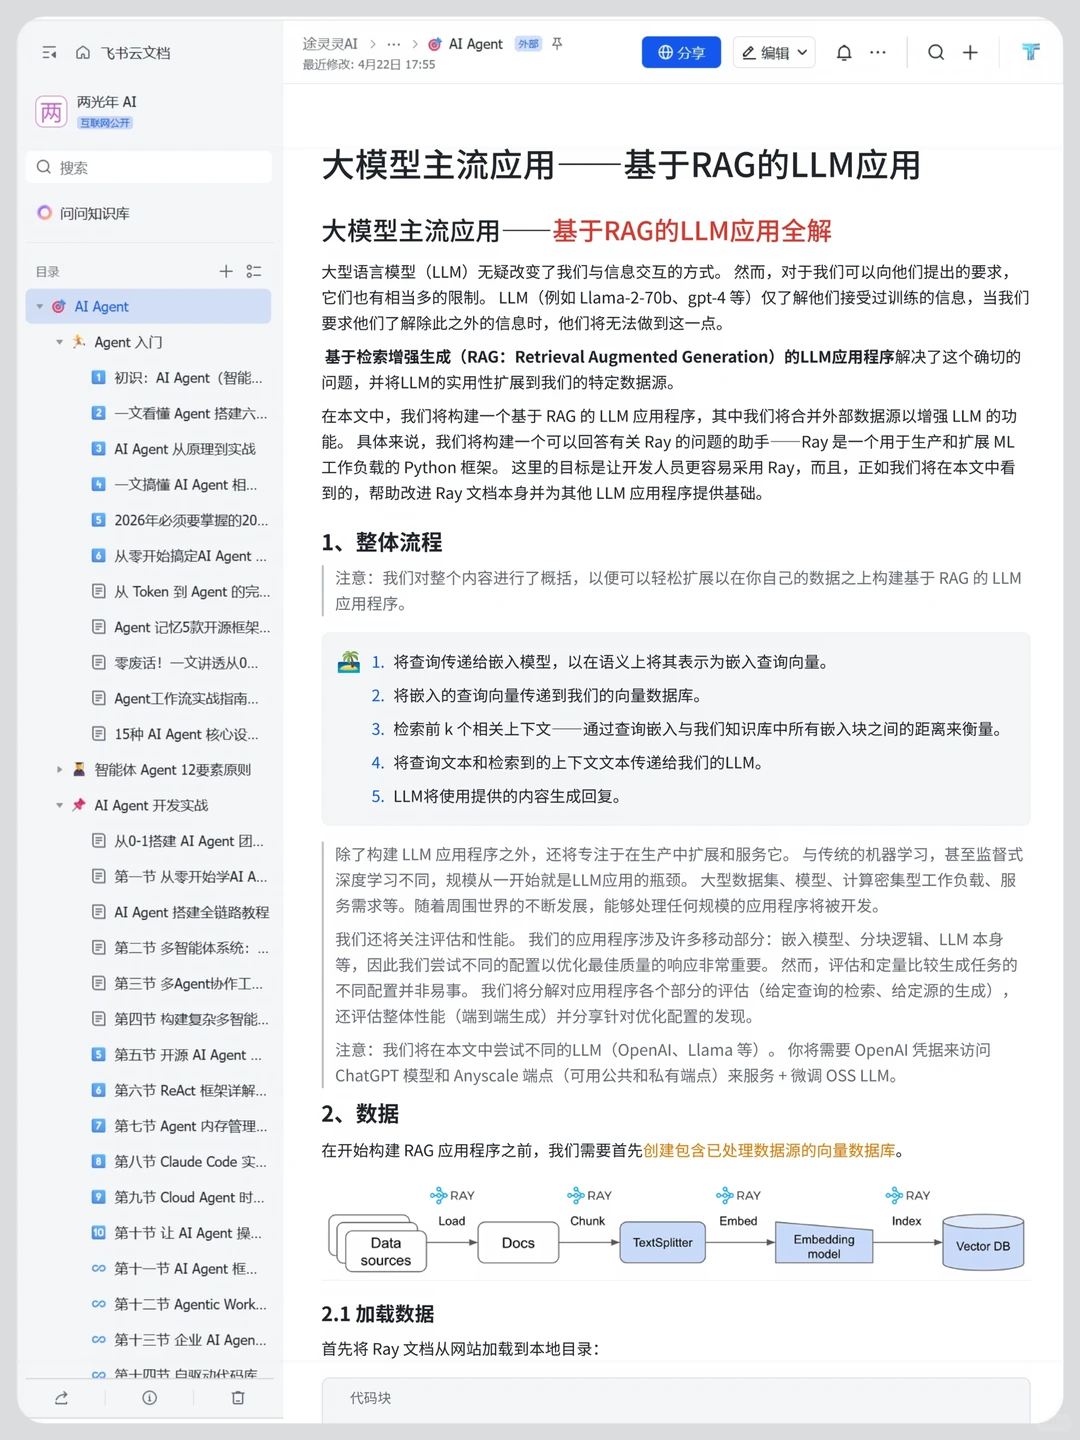Click the palm-island emoji icon in callout

(349, 662)
